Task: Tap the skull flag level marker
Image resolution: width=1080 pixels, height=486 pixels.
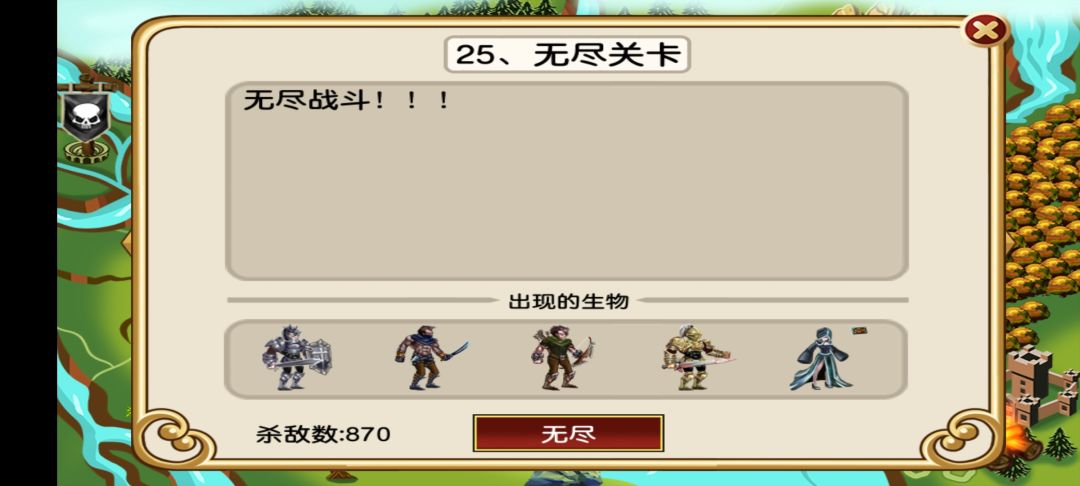Action: tap(86, 118)
